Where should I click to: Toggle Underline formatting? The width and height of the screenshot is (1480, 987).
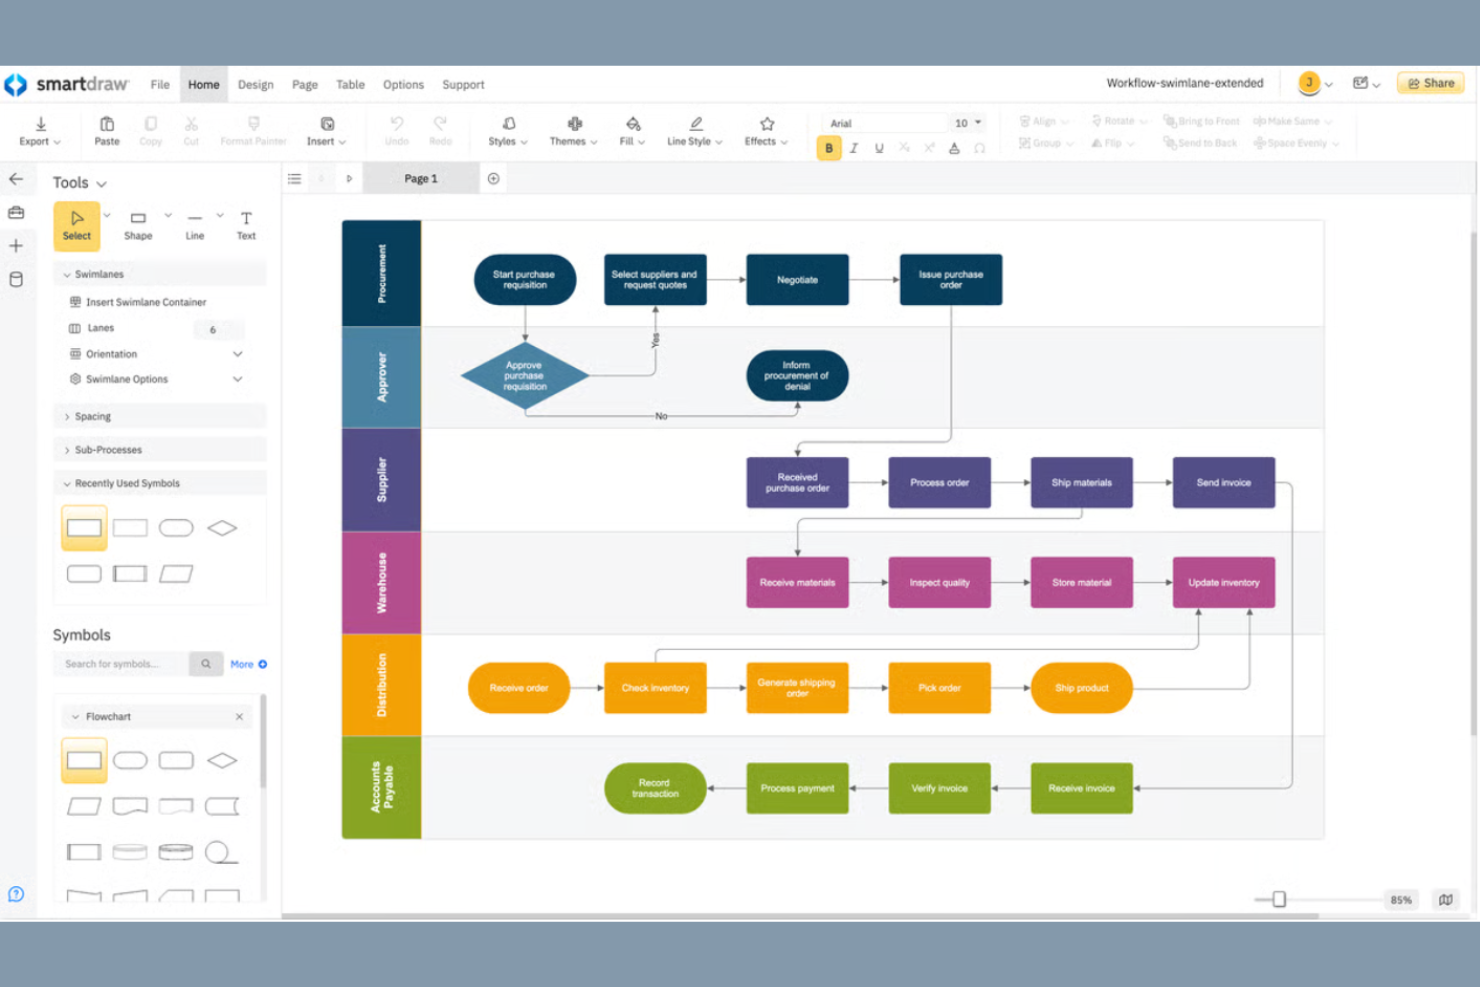click(x=879, y=148)
